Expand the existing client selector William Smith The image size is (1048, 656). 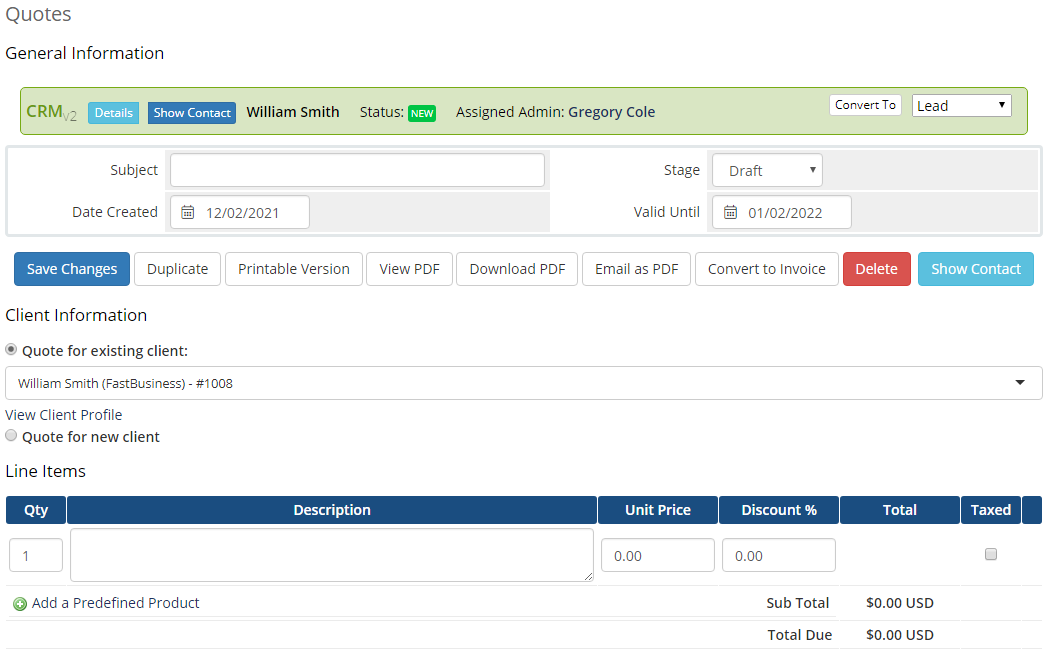point(523,383)
